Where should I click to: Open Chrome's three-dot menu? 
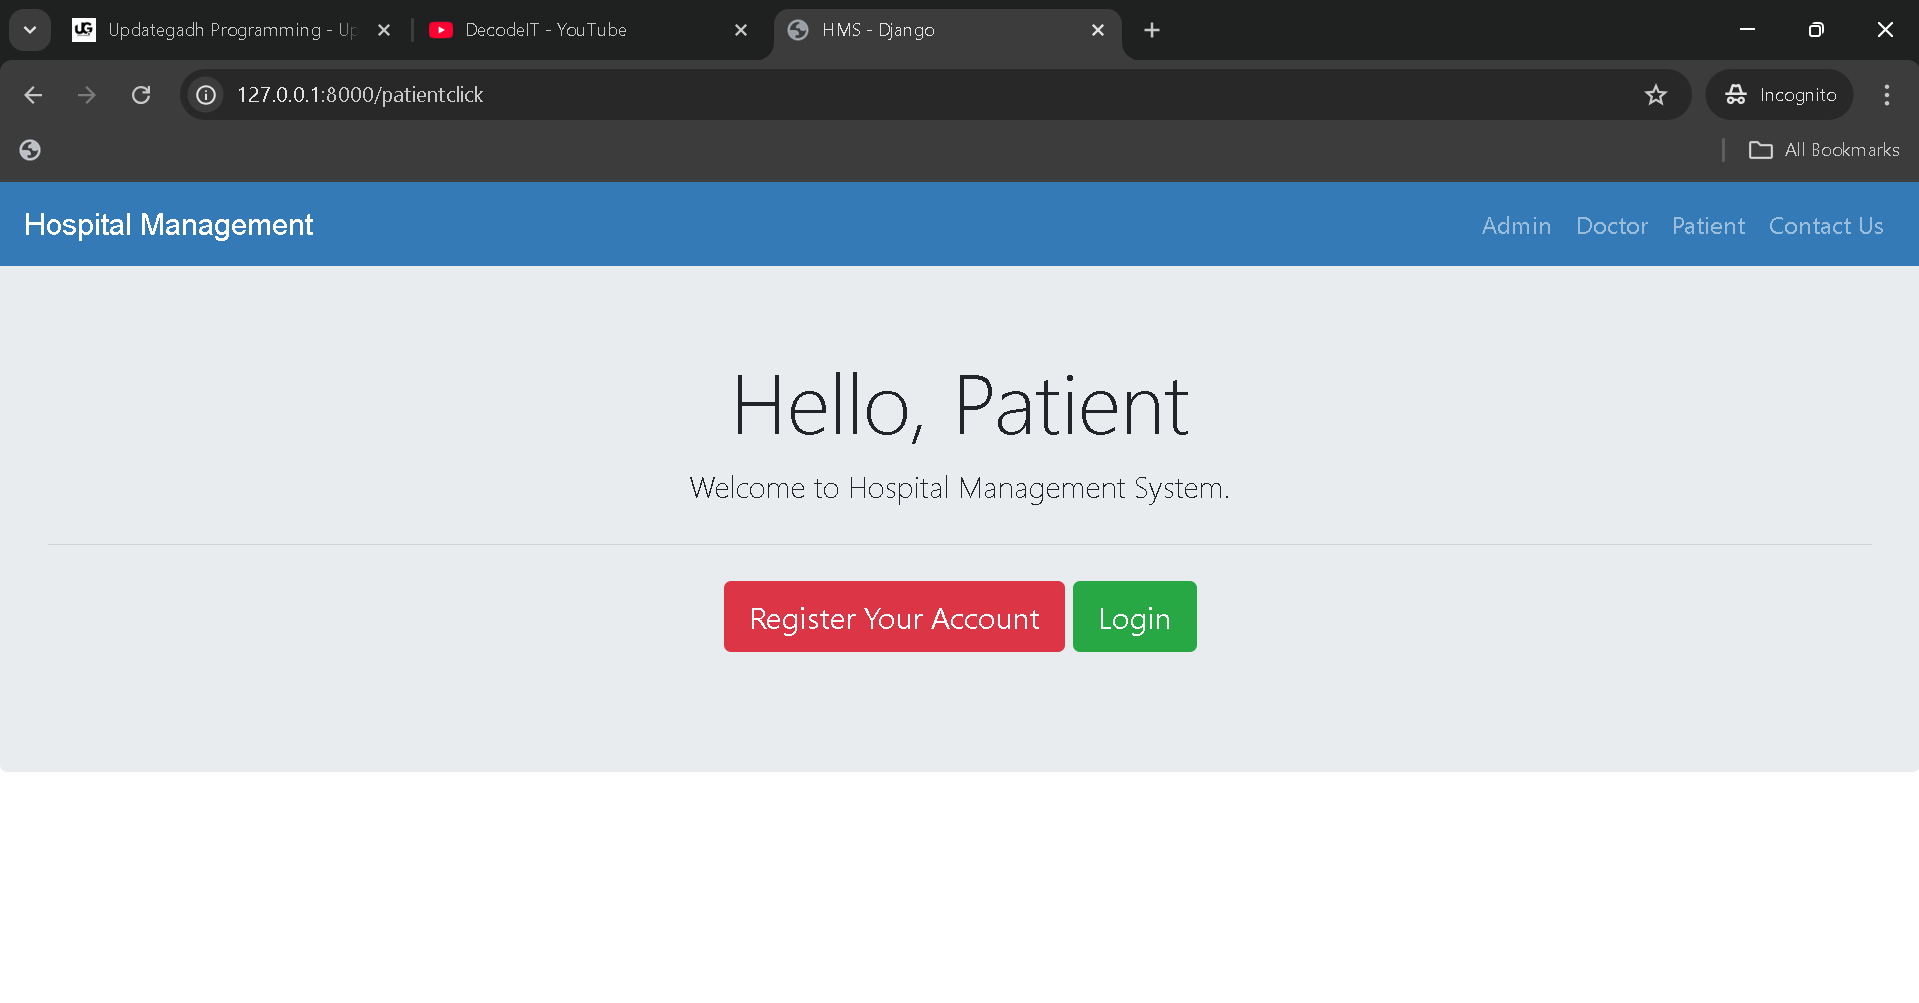(1886, 95)
